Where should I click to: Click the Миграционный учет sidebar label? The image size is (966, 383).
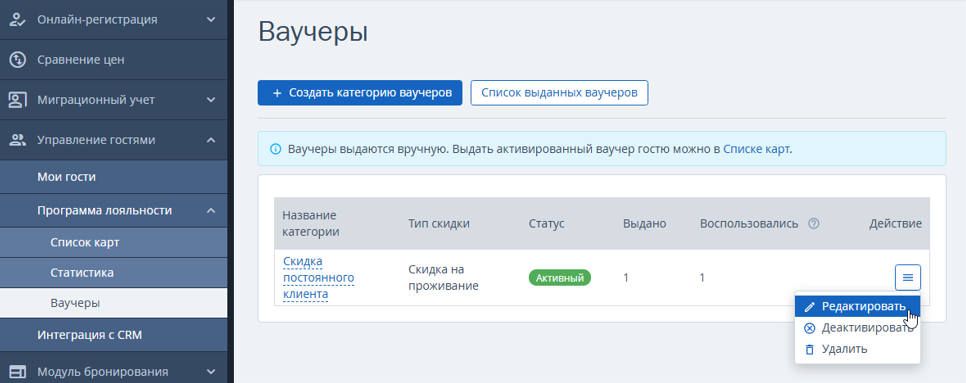pyautogui.click(x=96, y=100)
